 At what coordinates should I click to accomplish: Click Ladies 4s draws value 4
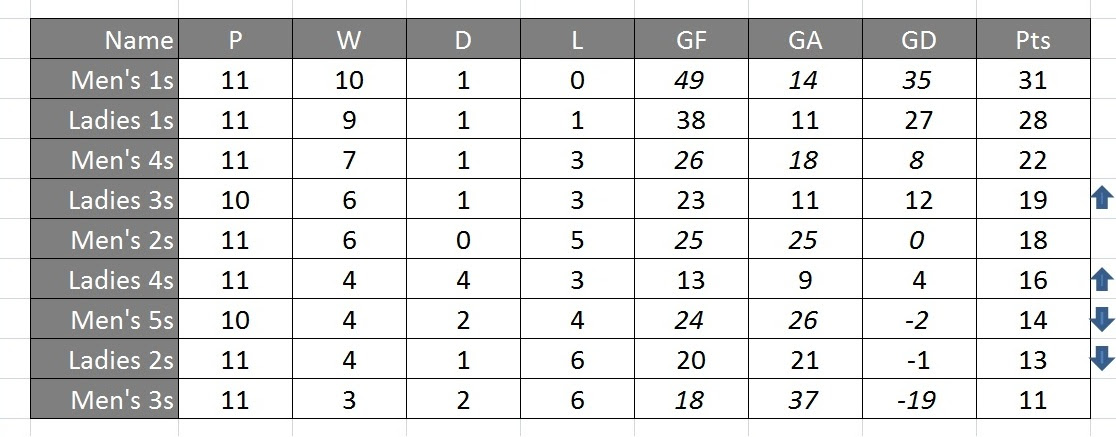pyautogui.click(x=463, y=278)
